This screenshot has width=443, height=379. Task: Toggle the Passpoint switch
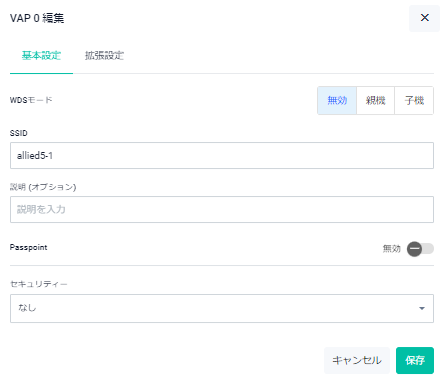click(420, 249)
